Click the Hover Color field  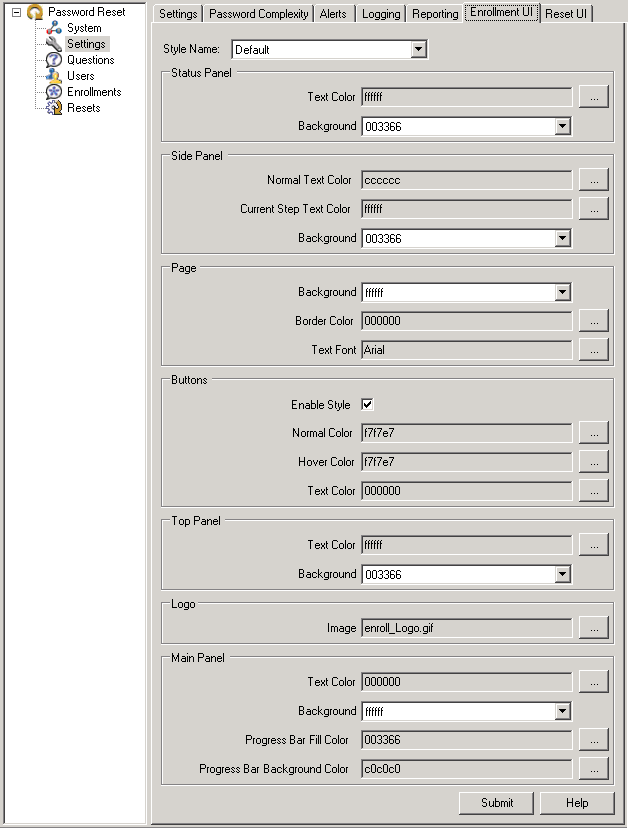click(x=466, y=462)
